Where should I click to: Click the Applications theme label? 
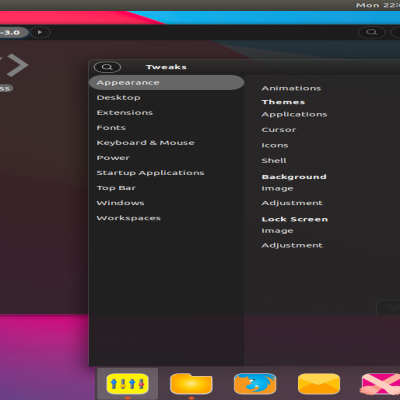pyautogui.click(x=294, y=114)
